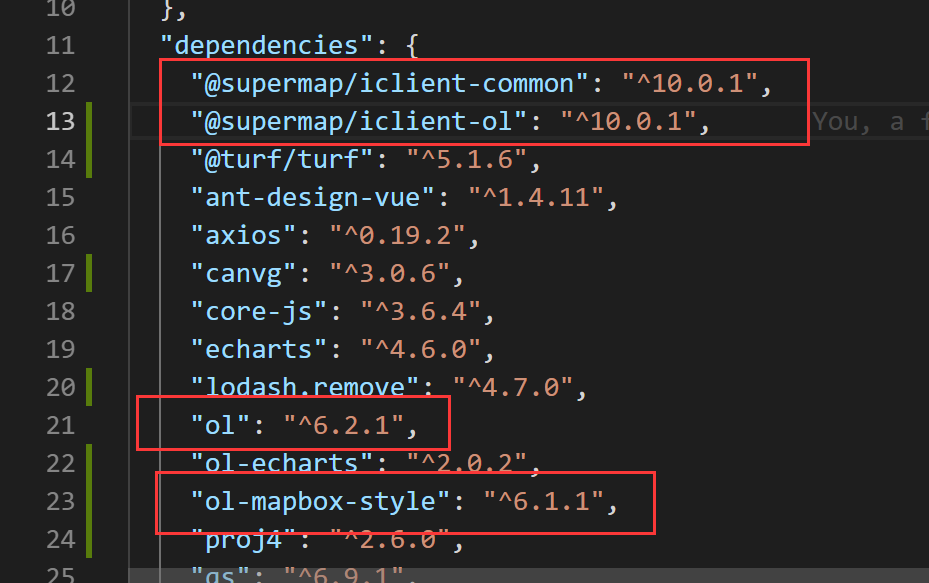This screenshot has height=583, width=929.
Task: Click the "ol-echarts" package name
Action: click(282, 463)
